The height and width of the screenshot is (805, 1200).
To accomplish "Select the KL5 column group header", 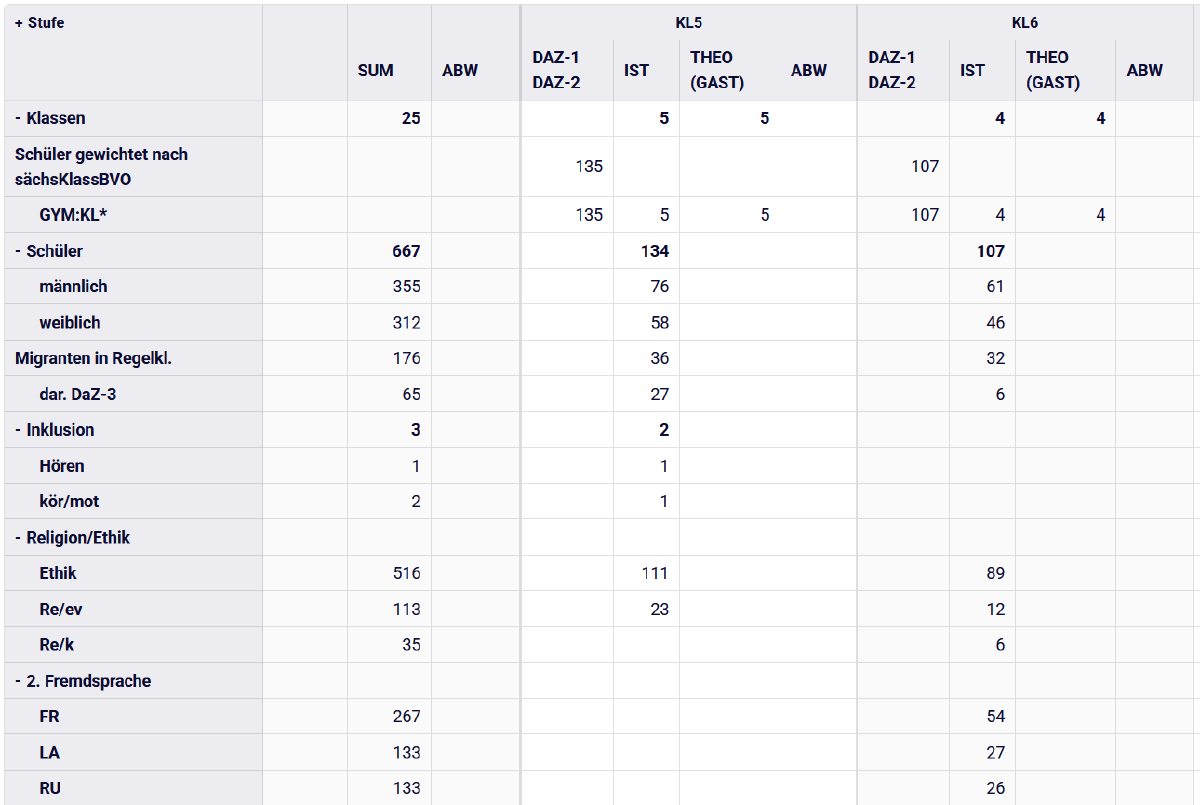I will (689, 23).
